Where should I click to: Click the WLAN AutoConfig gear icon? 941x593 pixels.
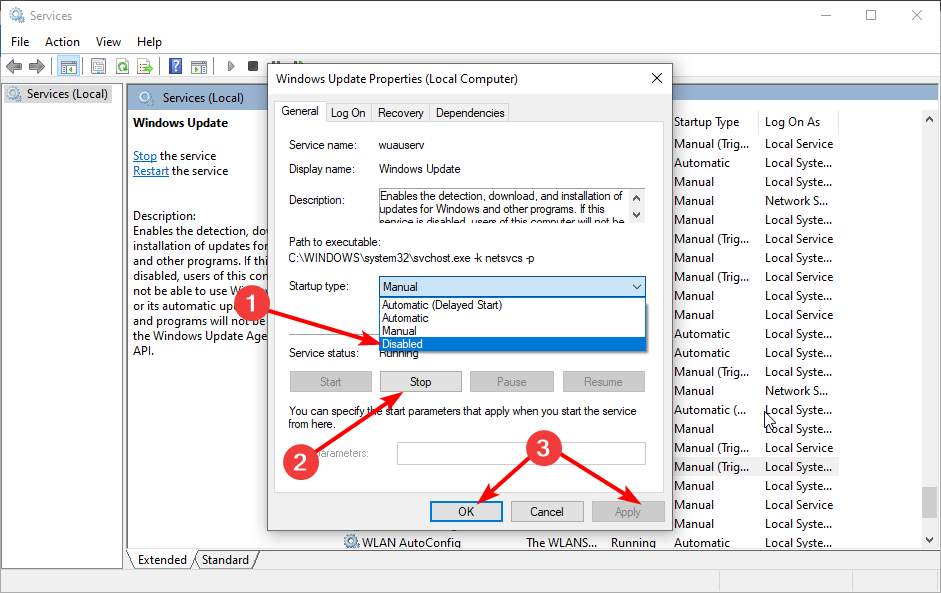click(351, 541)
